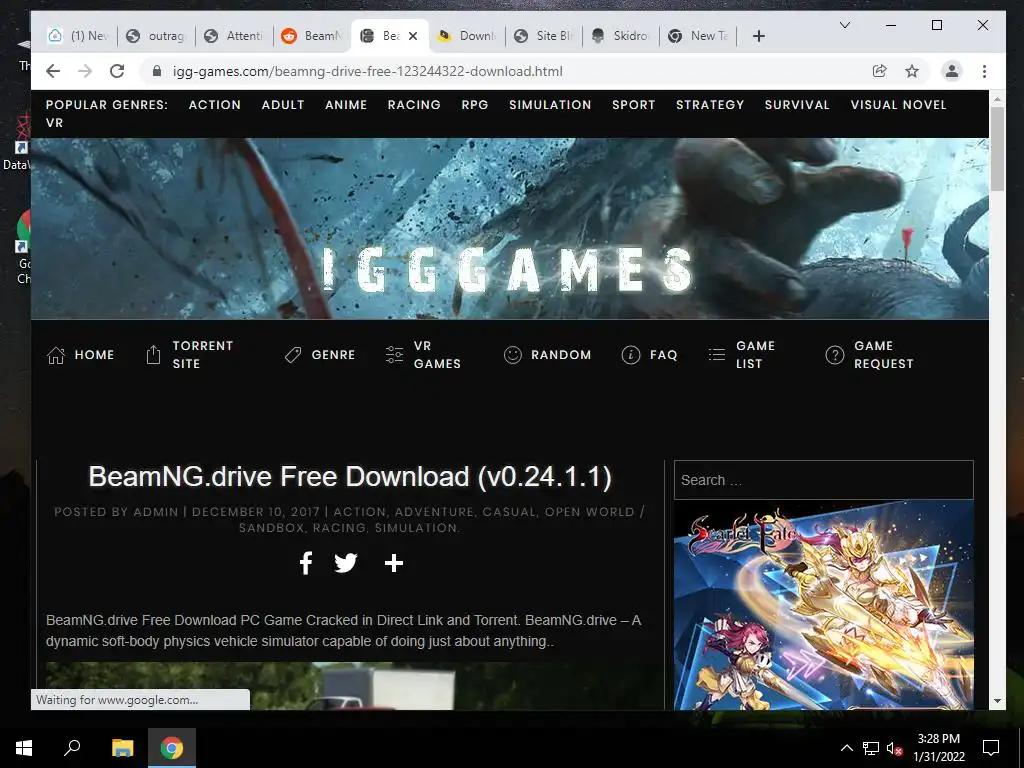
Task: Open the RPG genre link
Action: pos(474,104)
